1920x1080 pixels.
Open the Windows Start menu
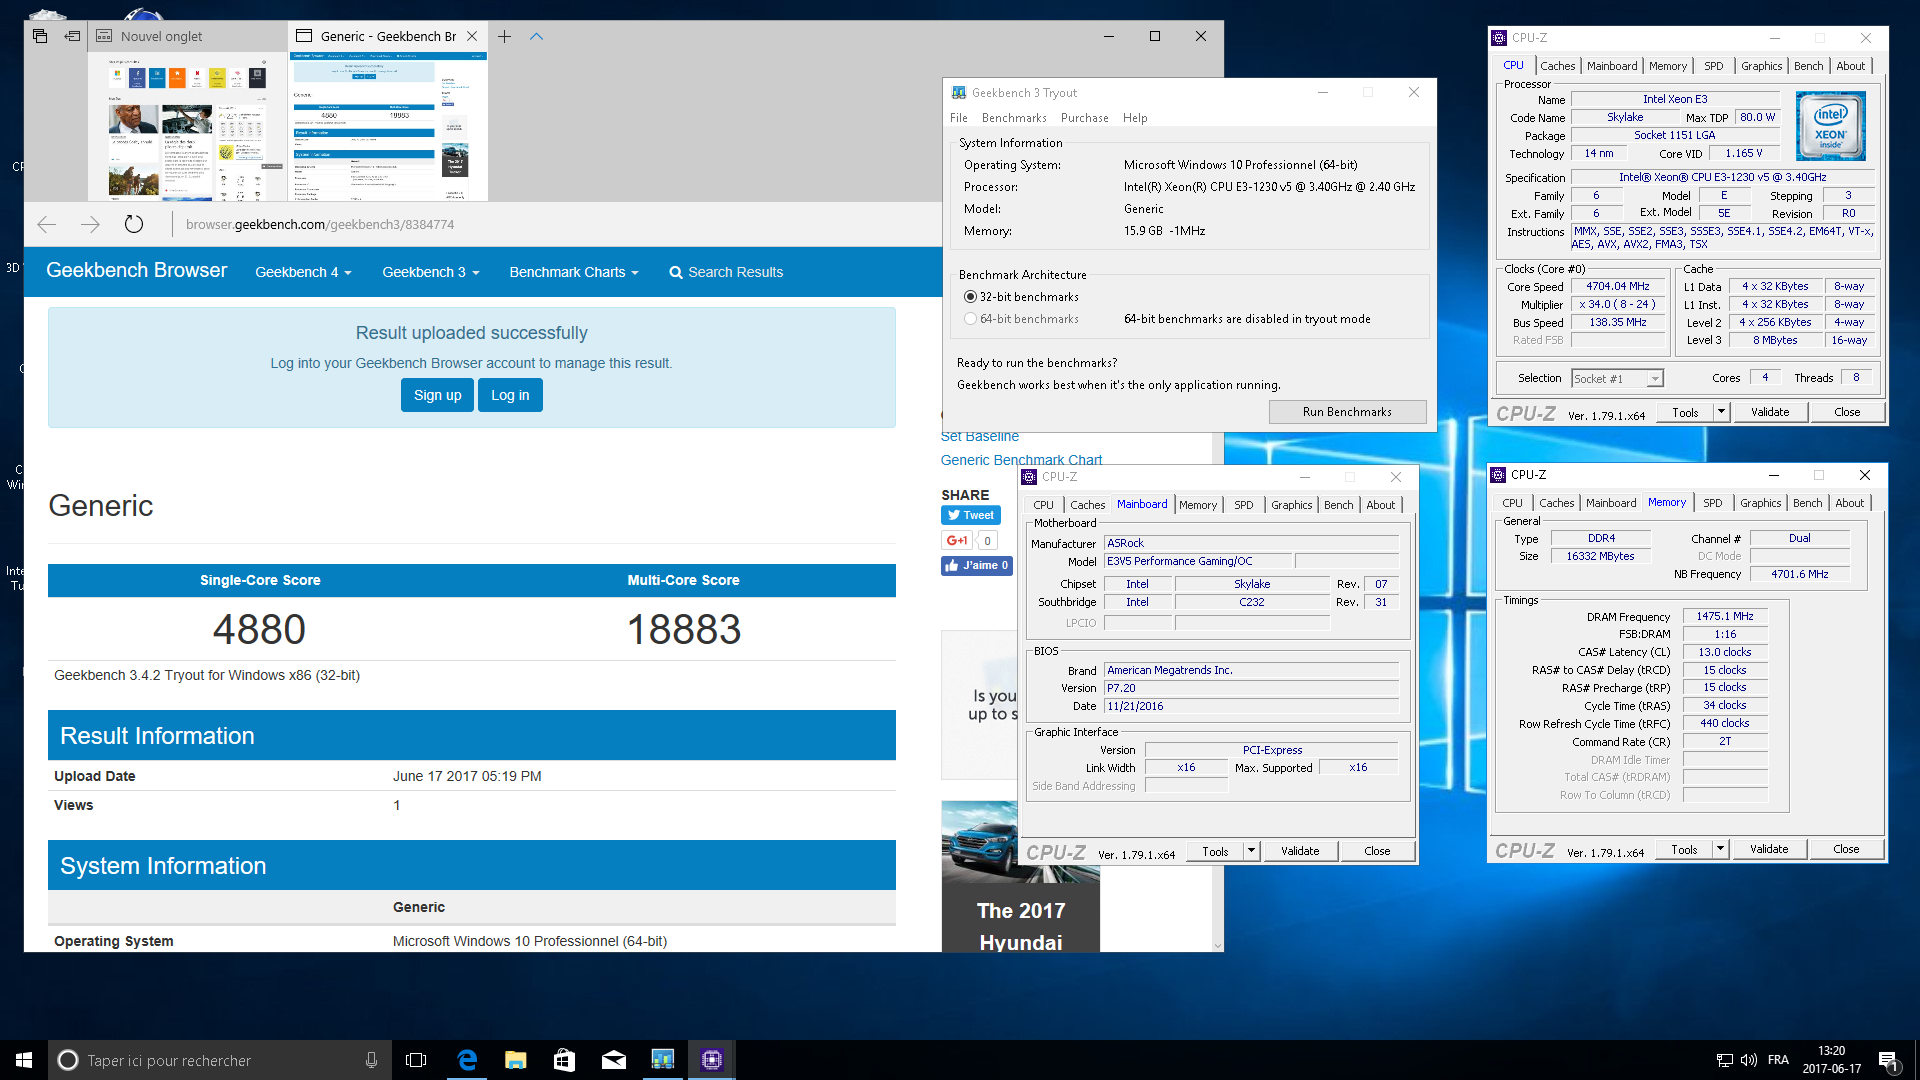[24, 1060]
